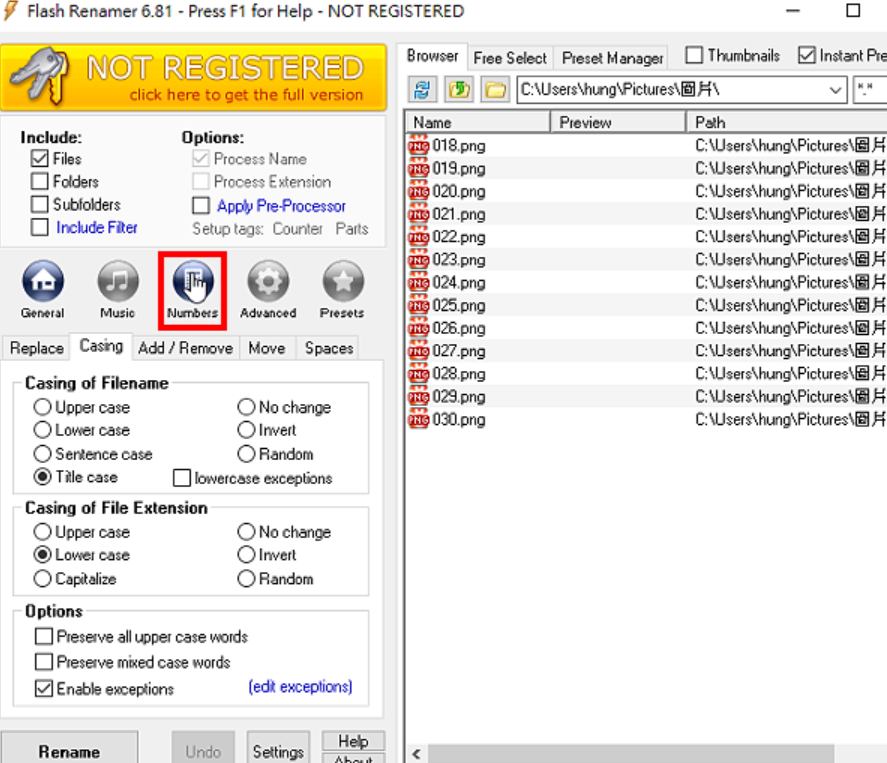Click the PNG icon of 022.png
887x763 pixels.
click(419, 237)
